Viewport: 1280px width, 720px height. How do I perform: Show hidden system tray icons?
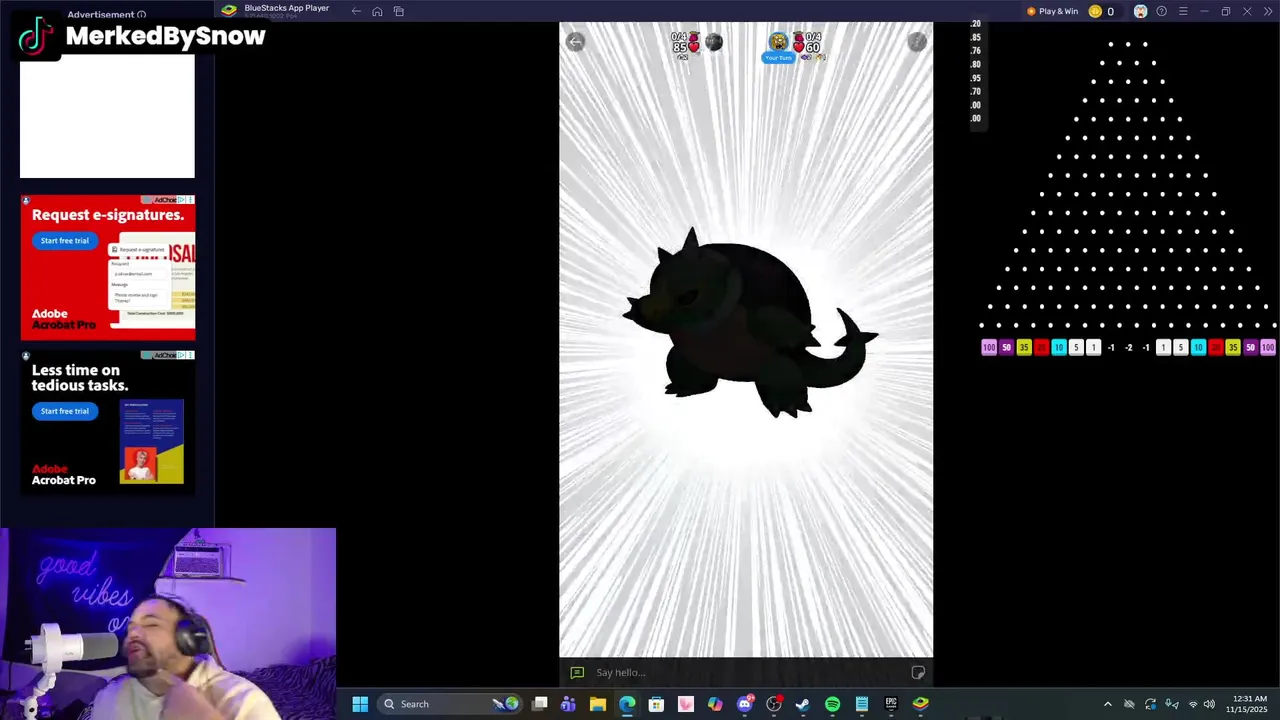[x=1107, y=704]
